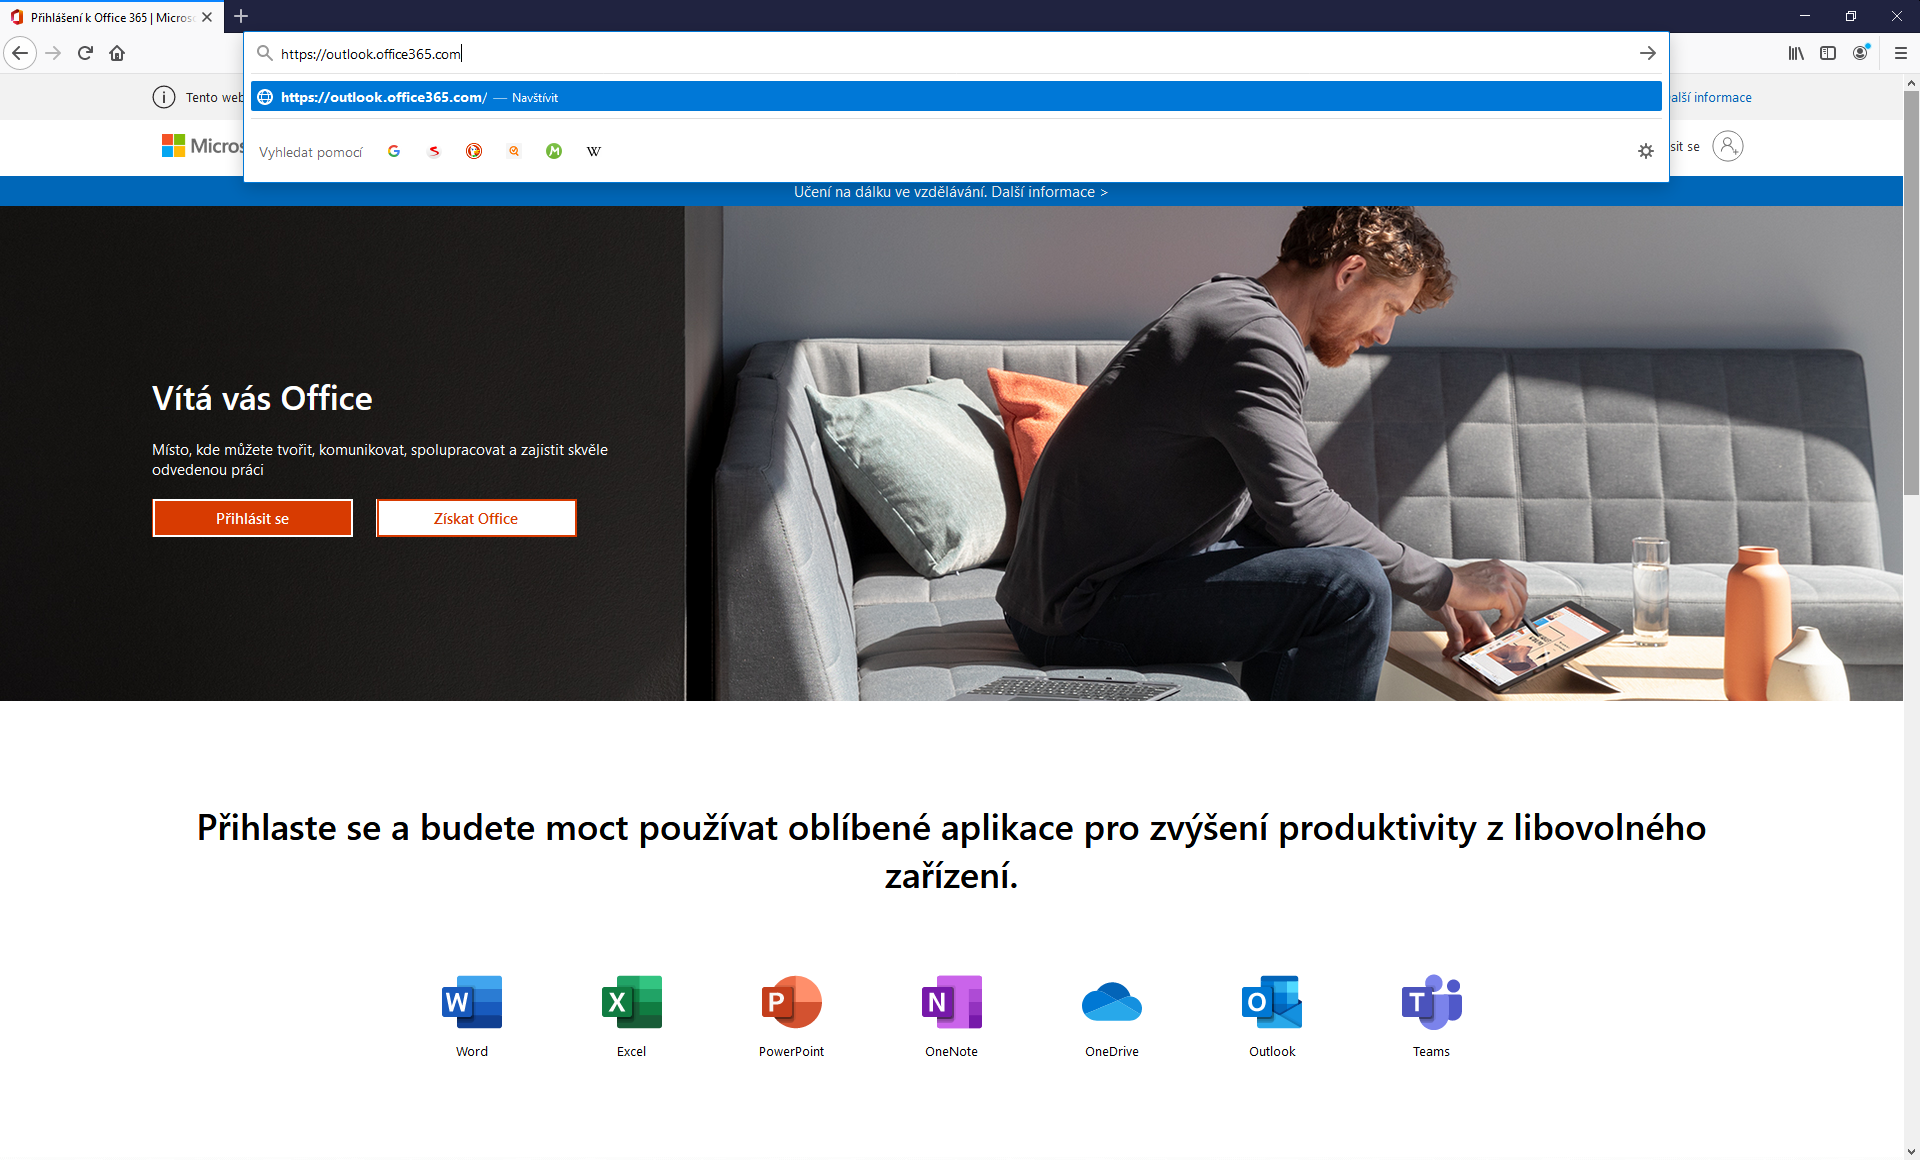Open the Firefox hamburger menu
Viewport: 1920px width, 1160px height.
1901,53
